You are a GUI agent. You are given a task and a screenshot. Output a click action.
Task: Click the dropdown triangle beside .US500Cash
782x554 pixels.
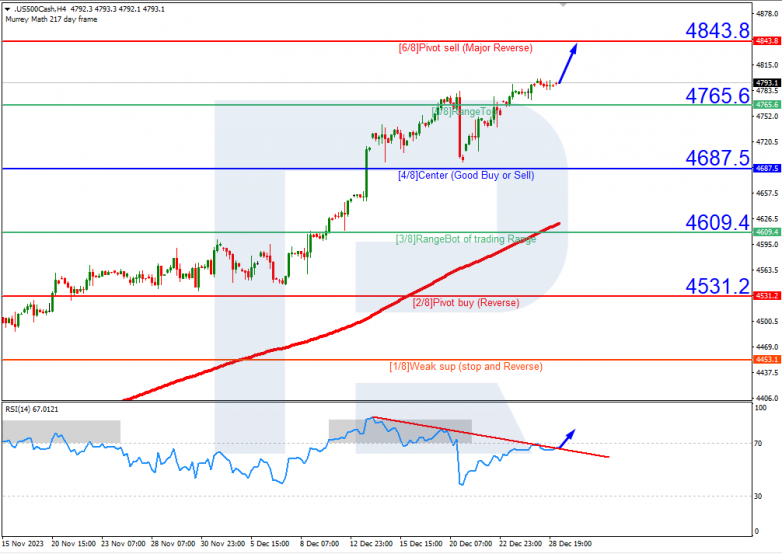(x=7, y=9)
